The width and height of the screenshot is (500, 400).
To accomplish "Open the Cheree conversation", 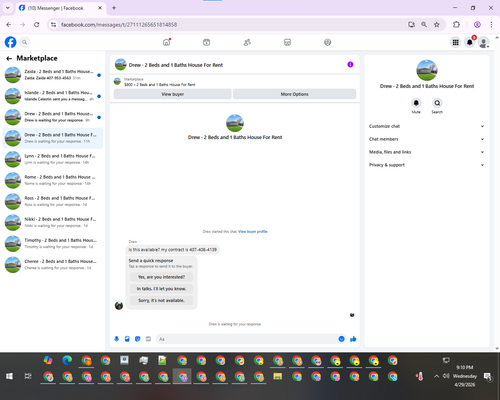I will coord(53,265).
